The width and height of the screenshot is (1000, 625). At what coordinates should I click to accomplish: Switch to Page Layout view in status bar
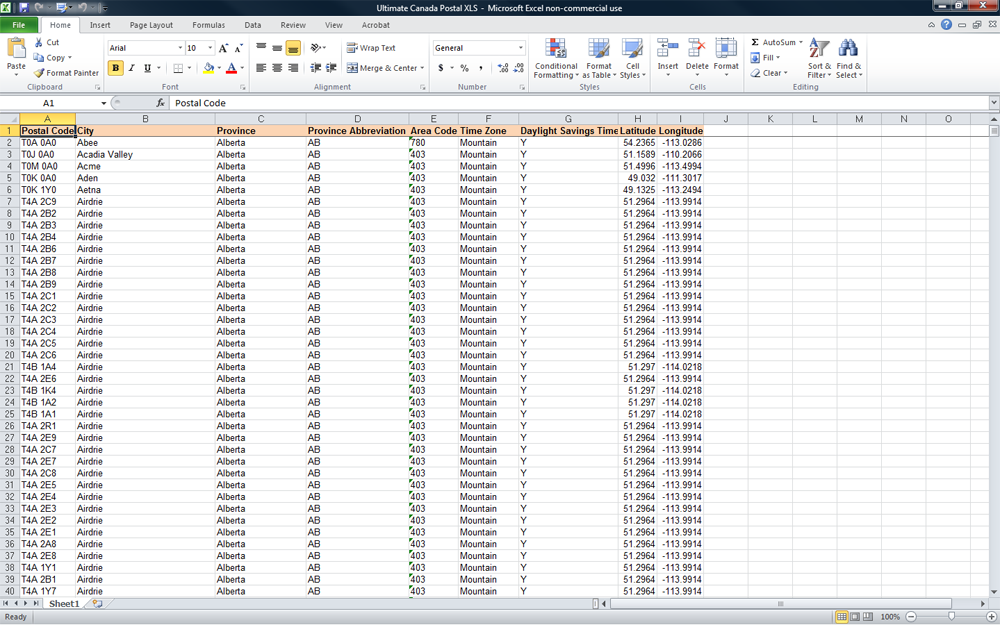point(855,617)
